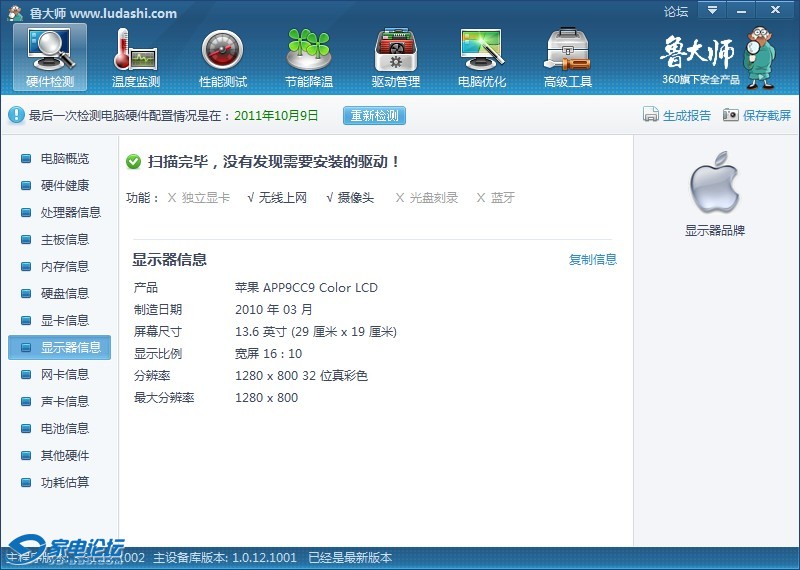Click the 保存截屏 save screenshot link

[x=757, y=116]
